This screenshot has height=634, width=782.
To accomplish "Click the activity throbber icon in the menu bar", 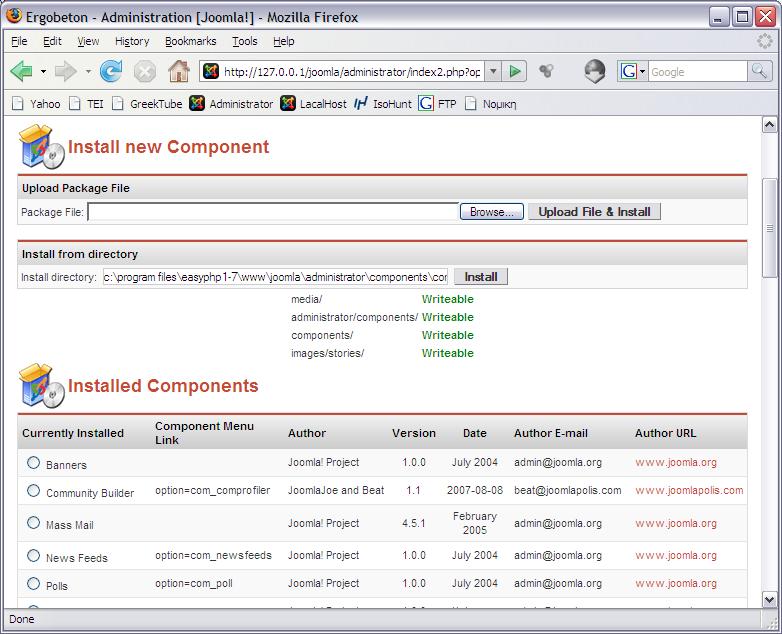I will click(765, 41).
